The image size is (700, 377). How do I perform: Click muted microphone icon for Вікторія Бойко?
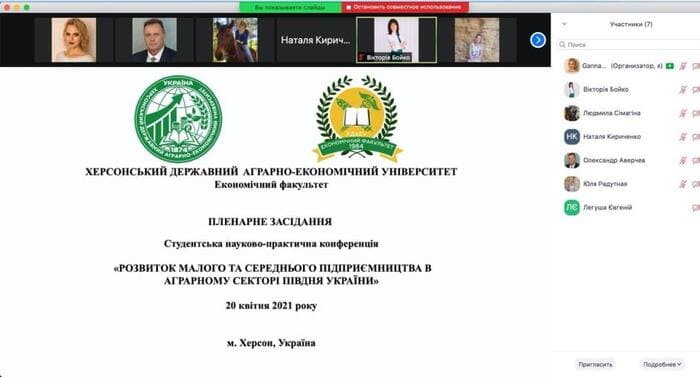click(682, 90)
